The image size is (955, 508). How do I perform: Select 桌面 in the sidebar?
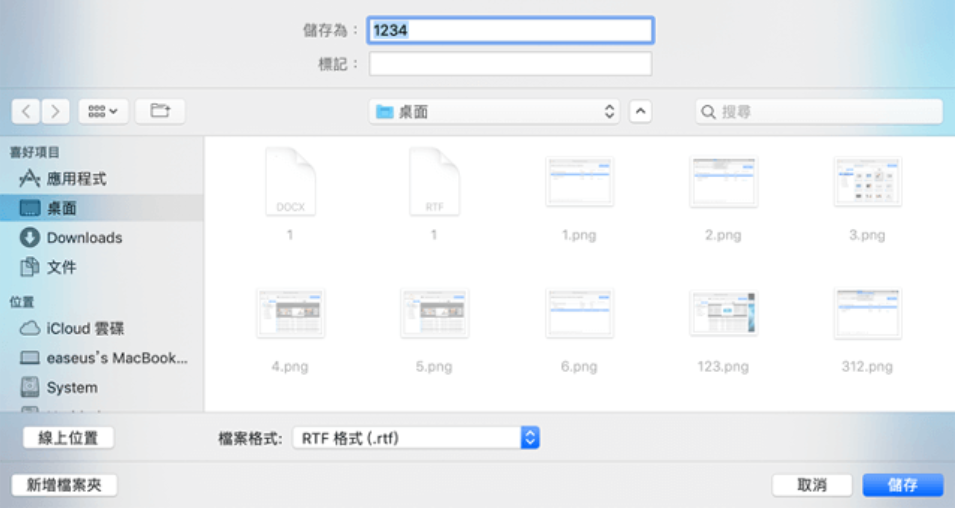pyautogui.click(x=61, y=208)
